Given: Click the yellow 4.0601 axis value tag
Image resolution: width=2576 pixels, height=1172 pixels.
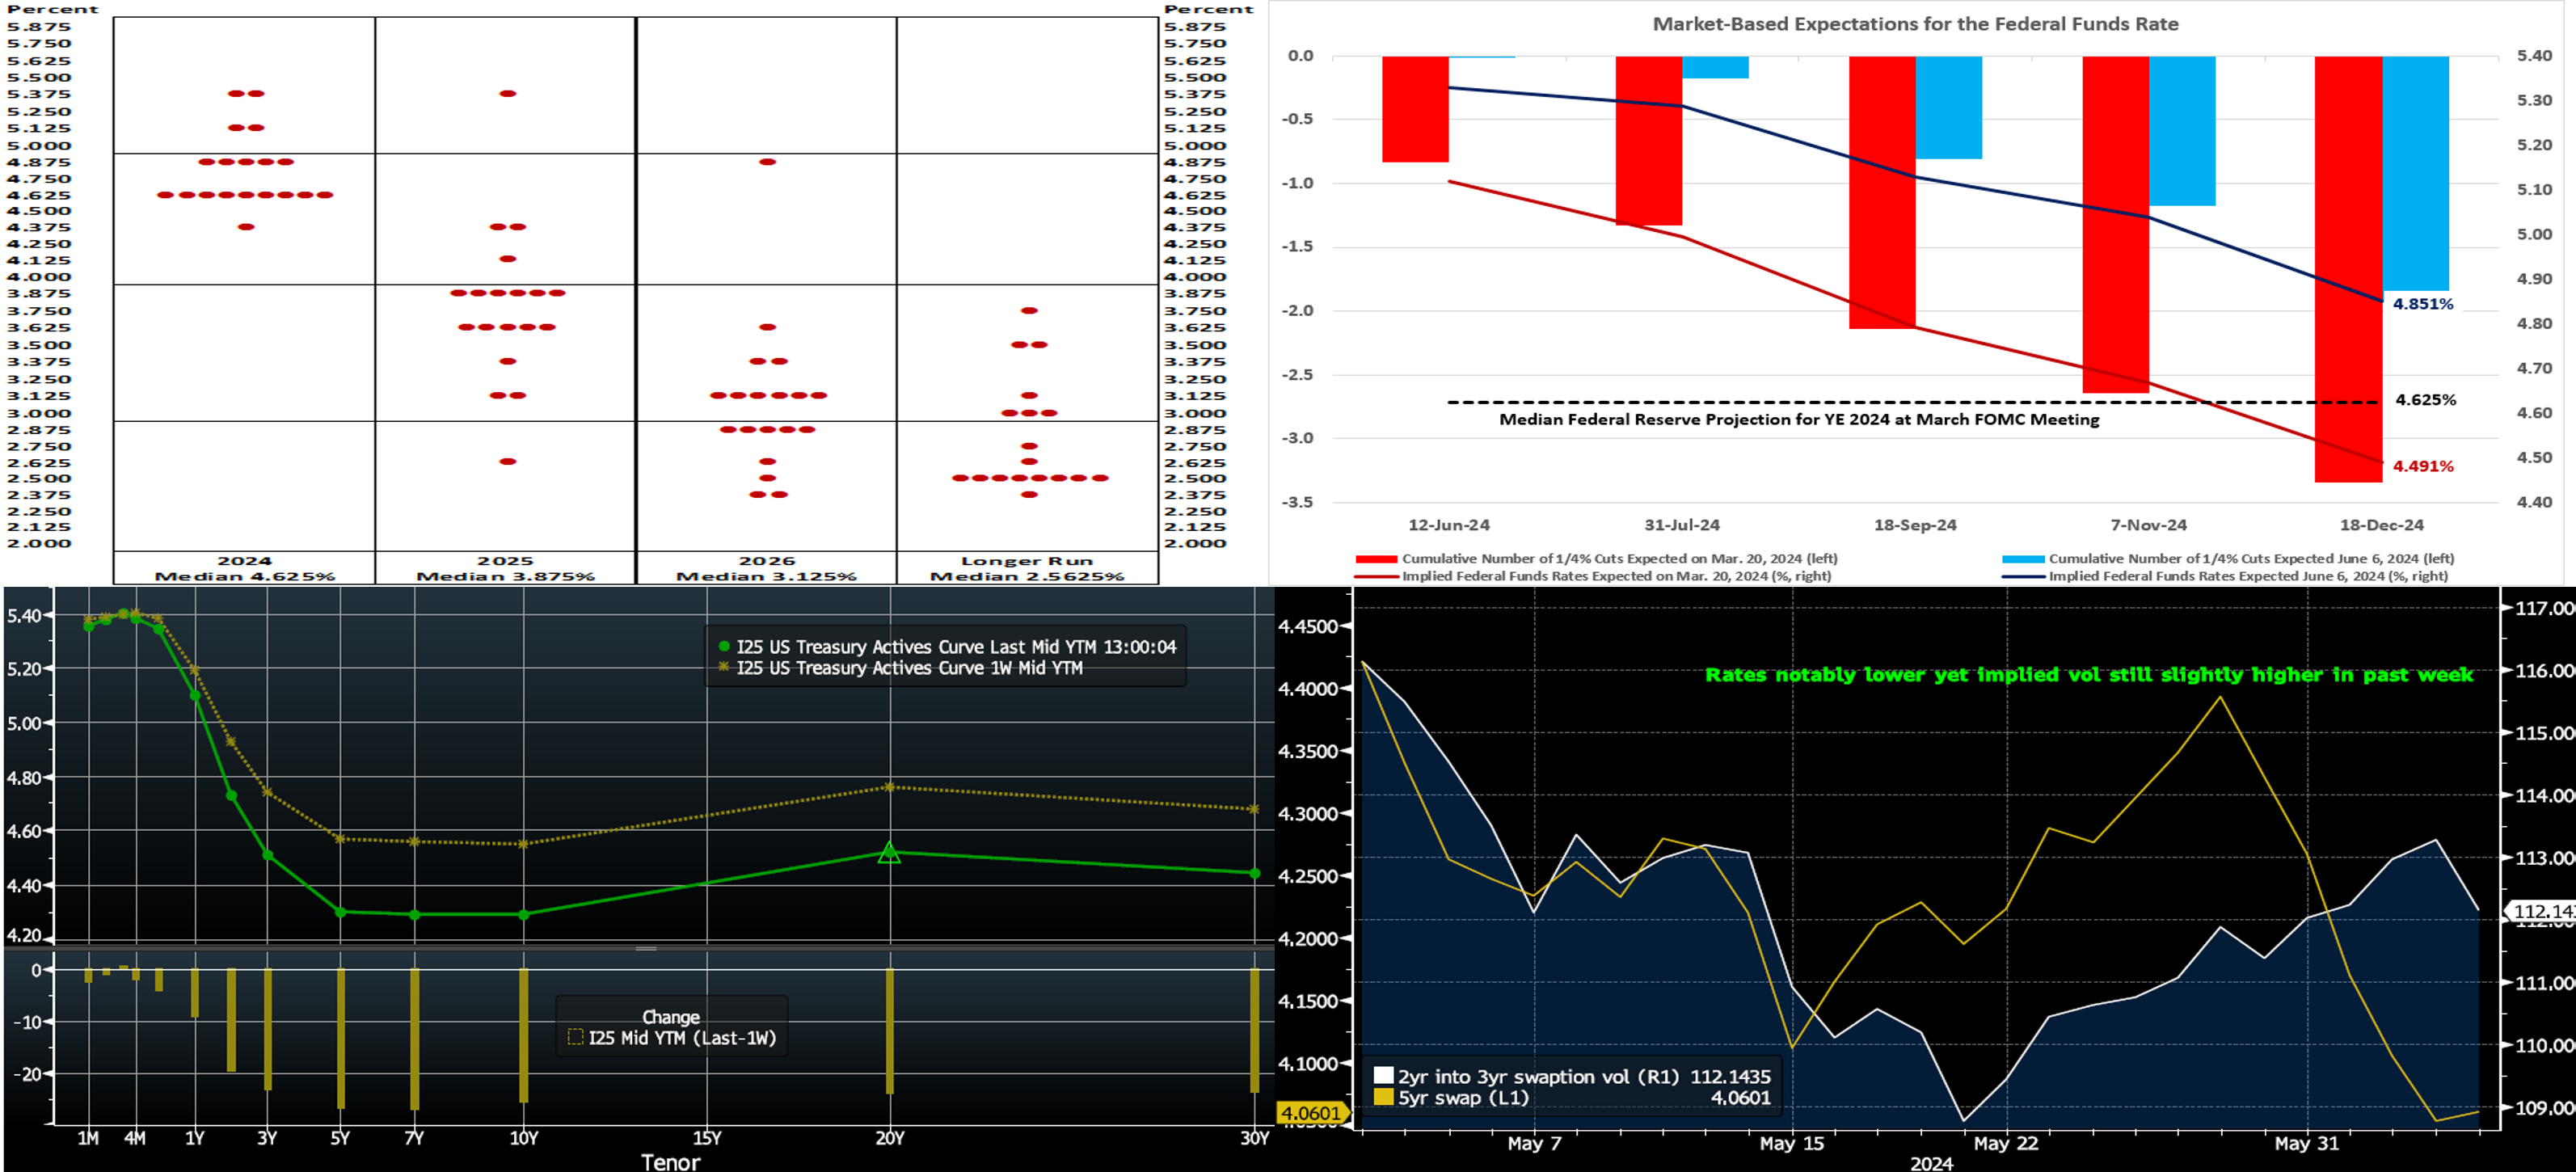Looking at the screenshot, I should coord(1310,1113).
